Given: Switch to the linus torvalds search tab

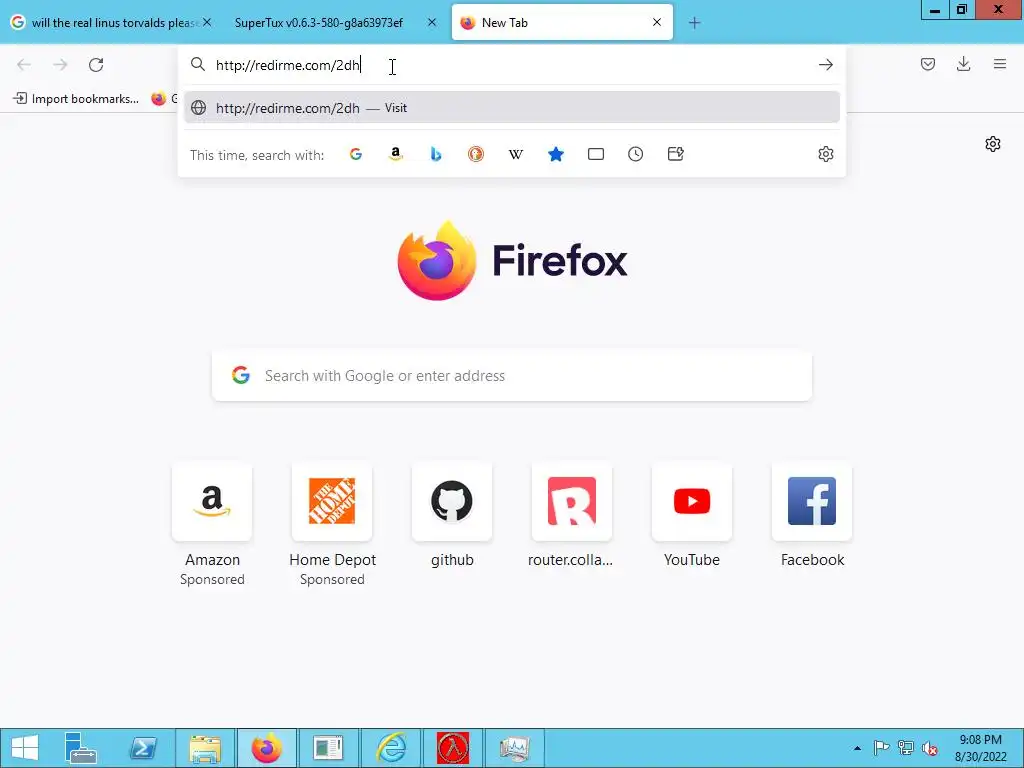Looking at the screenshot, I should [x=112, y=22].
